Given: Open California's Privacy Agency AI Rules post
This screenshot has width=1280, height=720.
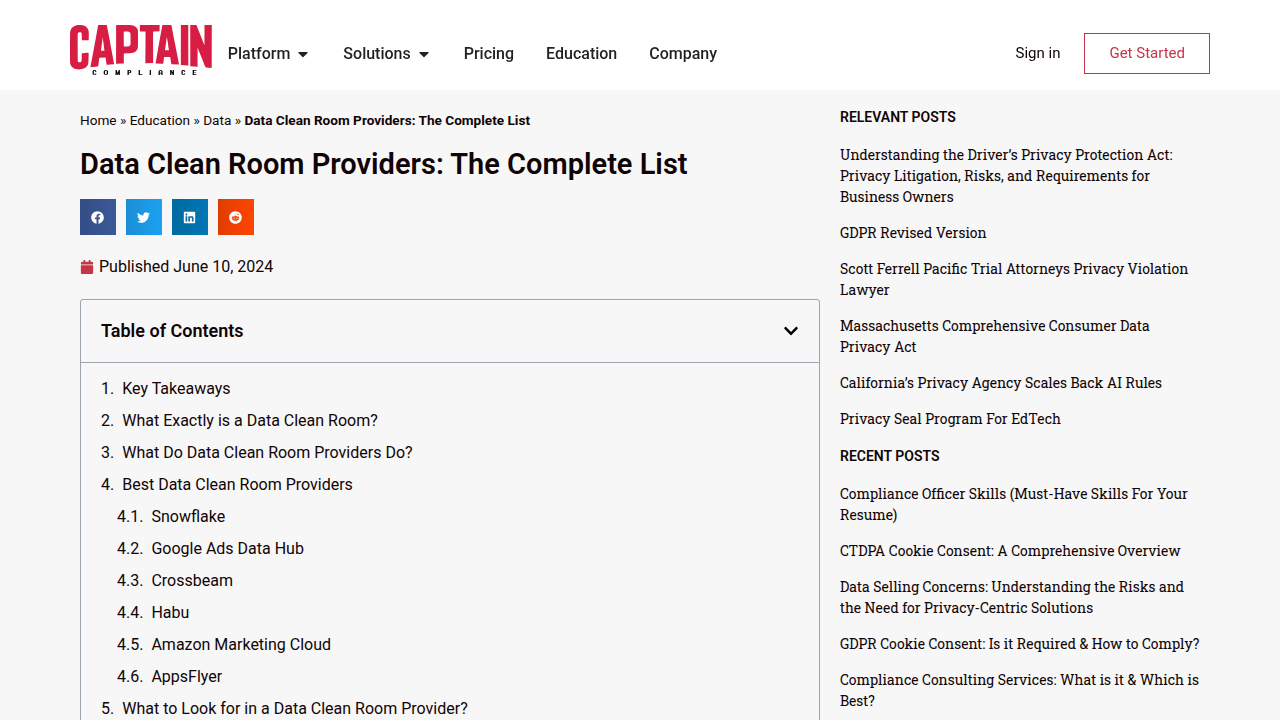Looking at the screenshot, I should click(1001, 383).
